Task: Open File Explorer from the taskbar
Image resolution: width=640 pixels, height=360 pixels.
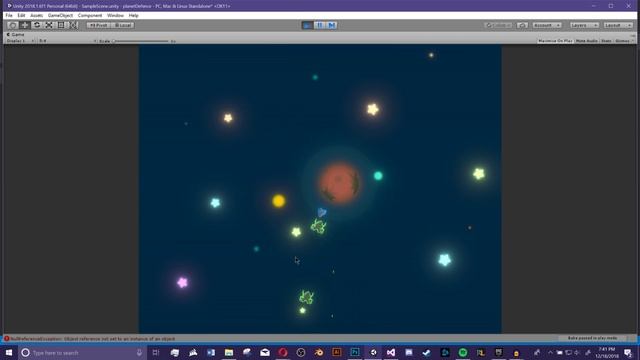Action: 229,353
